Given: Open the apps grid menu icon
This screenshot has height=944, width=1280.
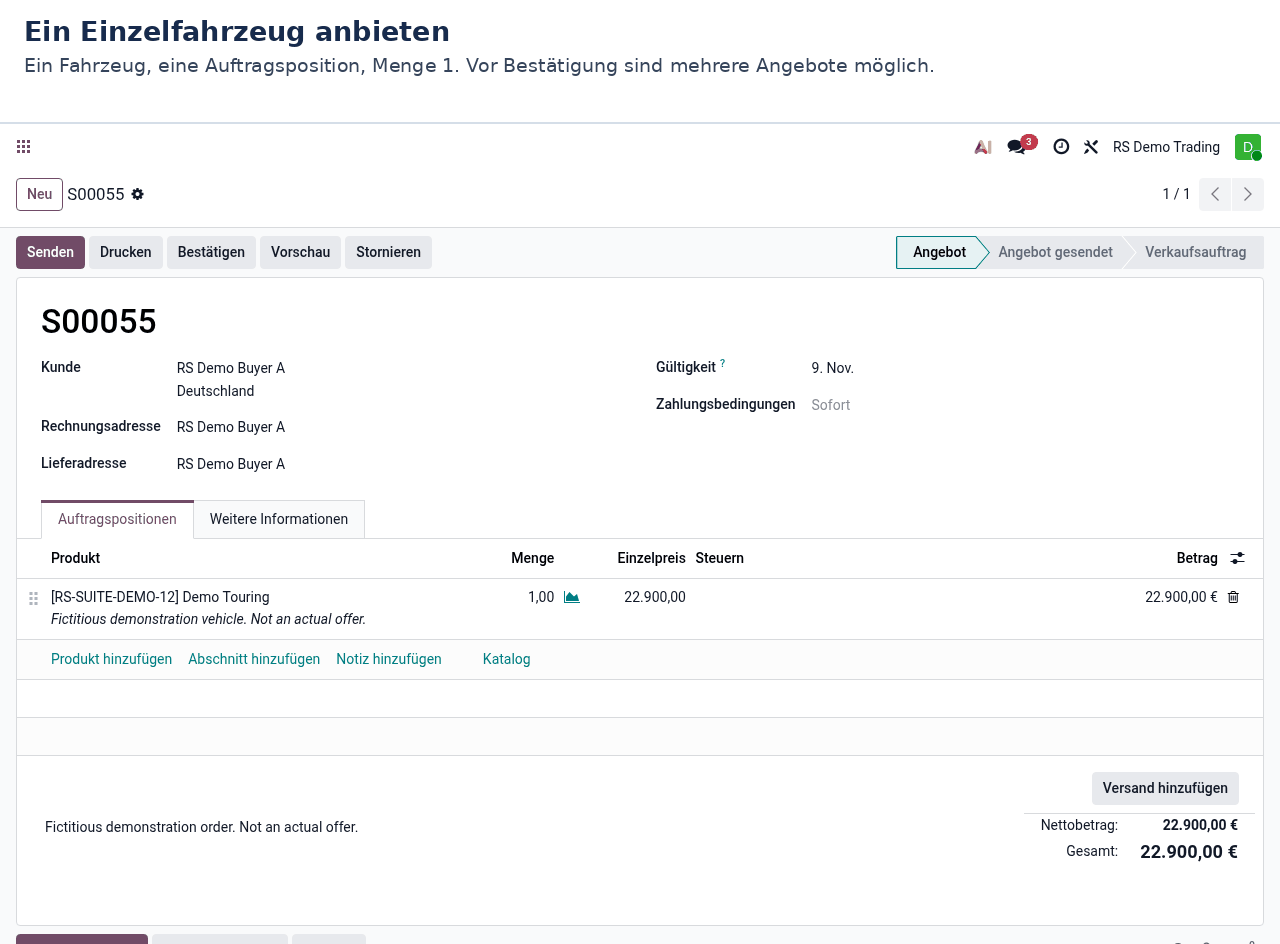Looking at the screenshot, I should 24,147.
